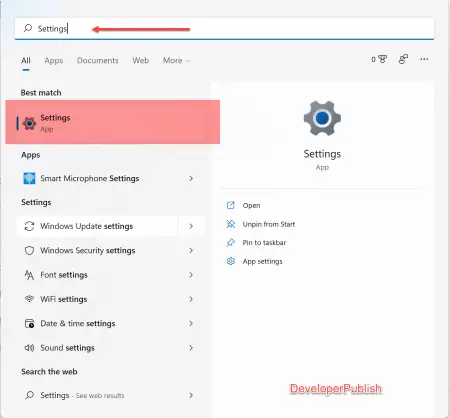Image resolution: width=450 pixels, height=418 pixels.
Task: Select Unpin from Start option
Action: 269,224
